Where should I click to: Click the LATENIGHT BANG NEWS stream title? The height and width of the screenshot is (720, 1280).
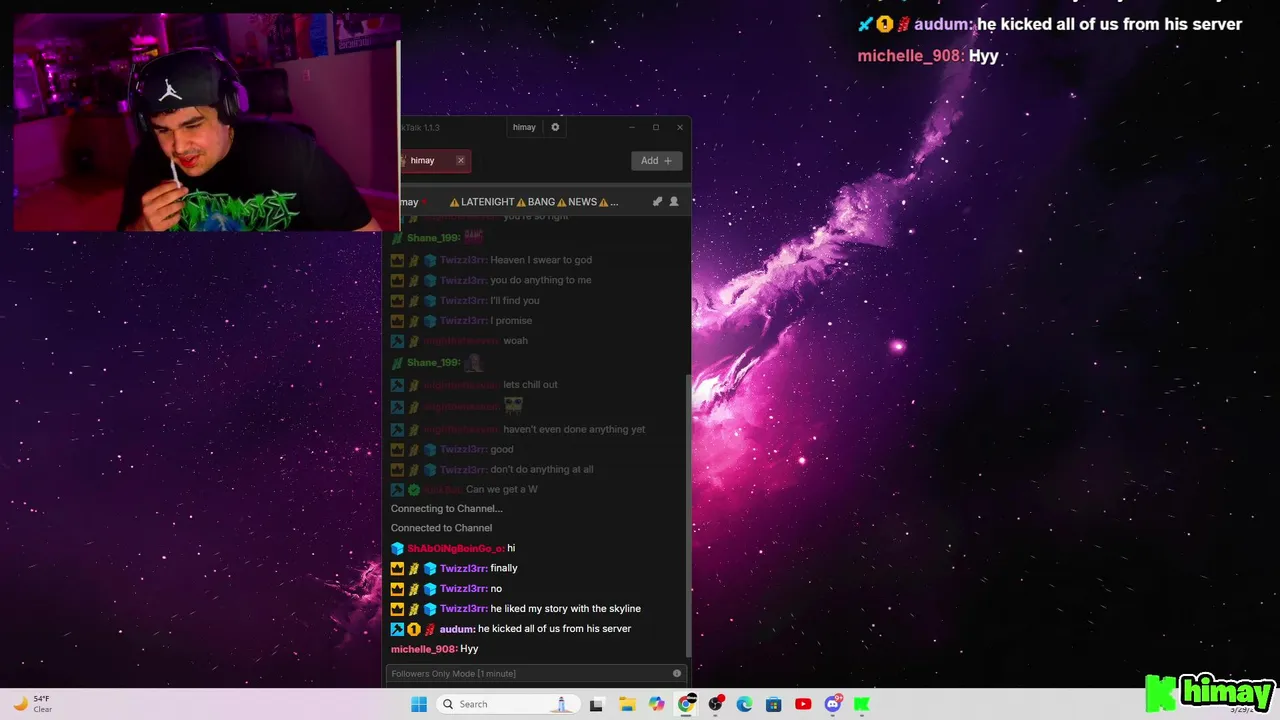533,202
